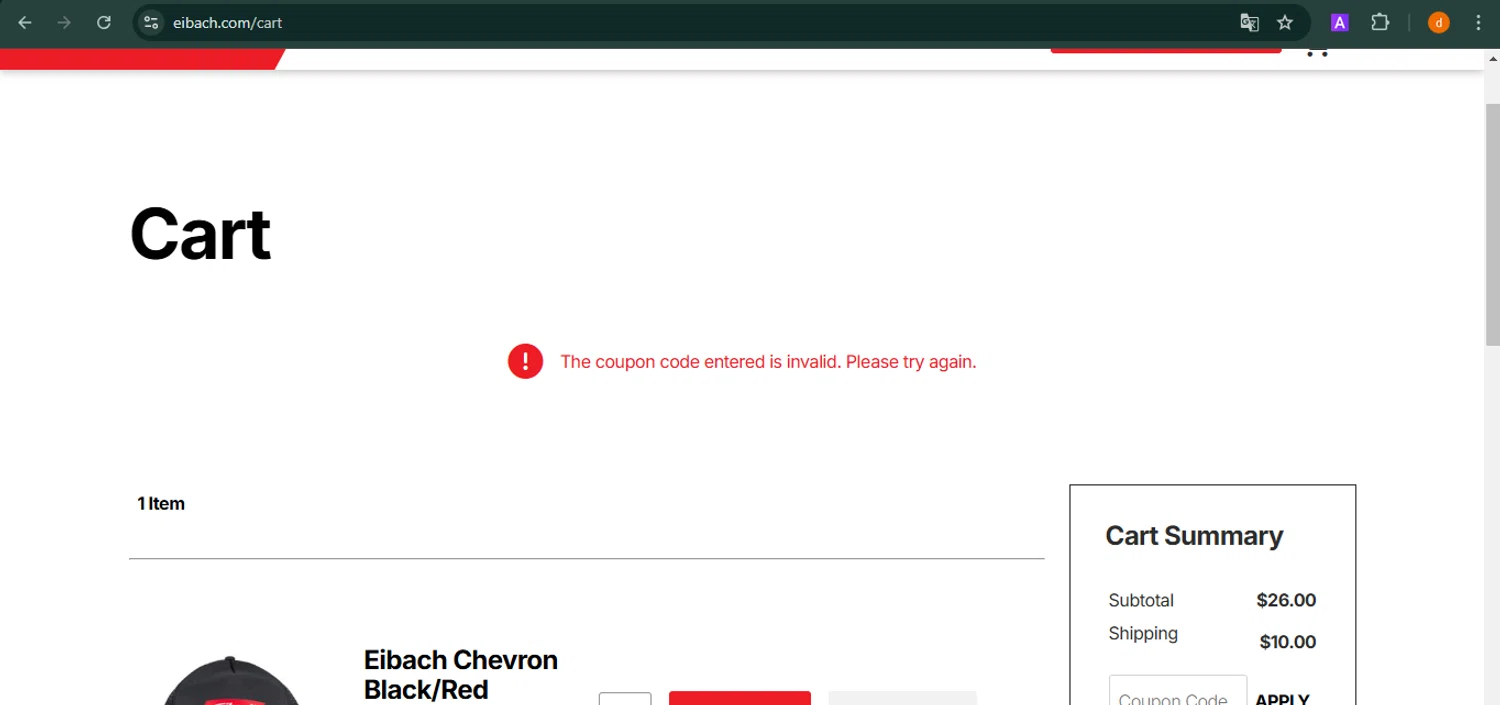Bookmark this page with the star icon
The height and width of the screenshot is (705, 1500).
click(1285, 22)
